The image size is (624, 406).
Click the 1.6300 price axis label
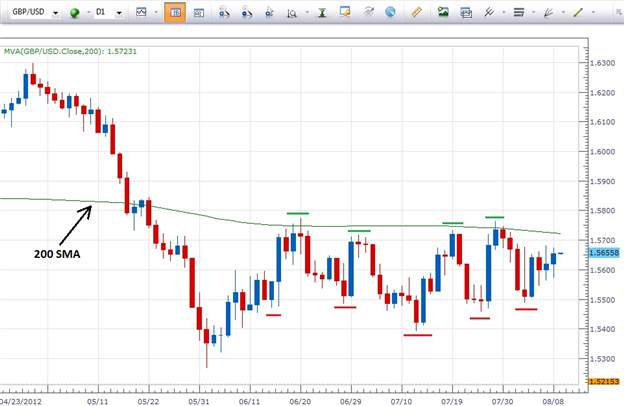pos(602,63)
